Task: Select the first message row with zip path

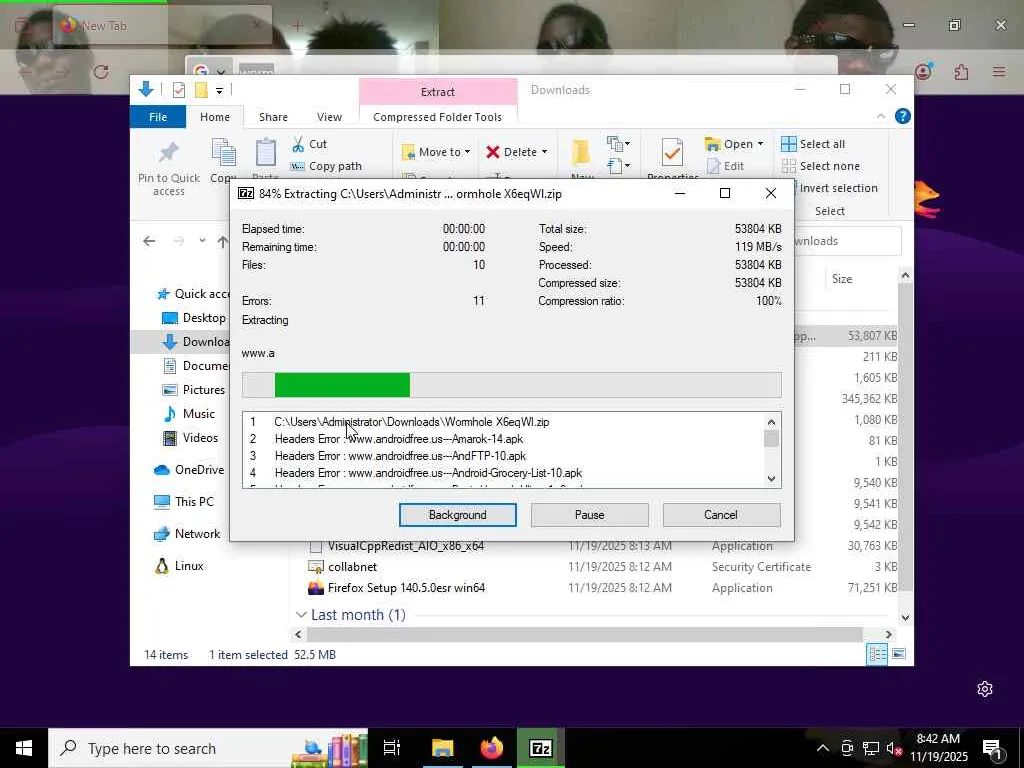Action: tap(411, 422)
